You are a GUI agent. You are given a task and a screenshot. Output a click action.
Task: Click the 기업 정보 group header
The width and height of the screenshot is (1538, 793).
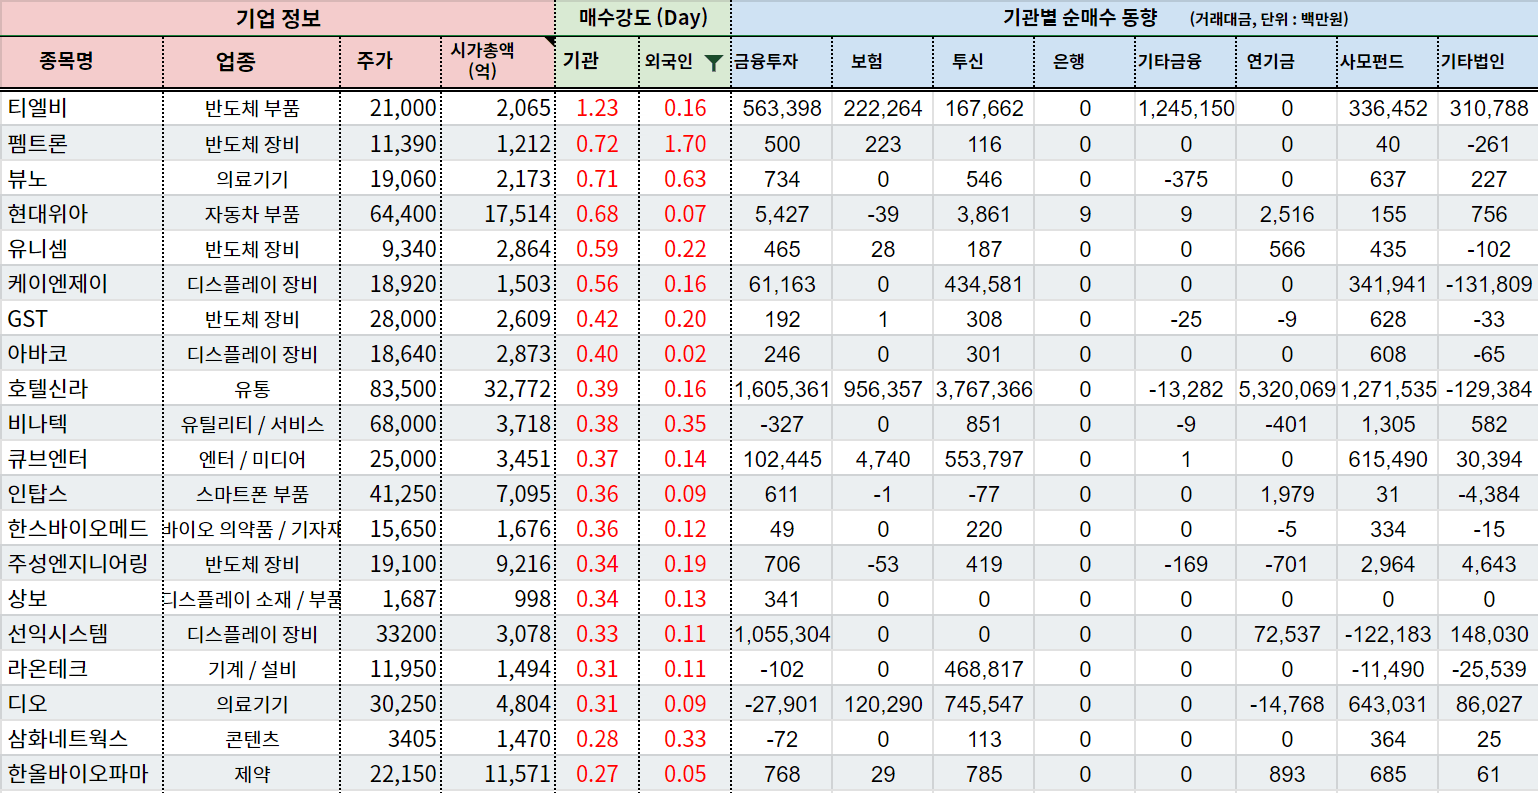point(278,18)
